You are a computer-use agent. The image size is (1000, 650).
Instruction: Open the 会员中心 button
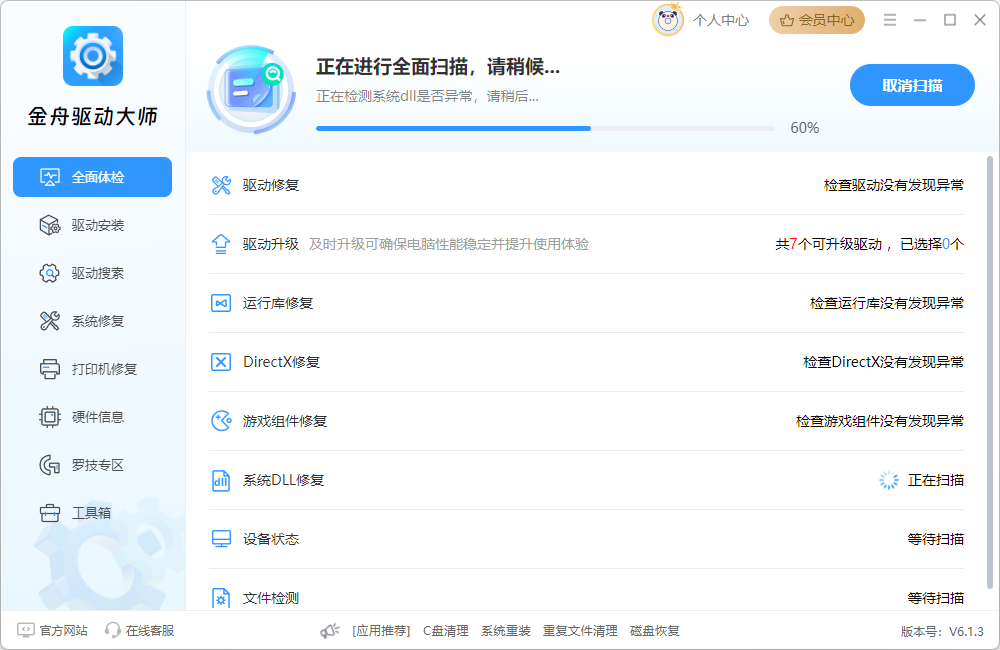816,20
